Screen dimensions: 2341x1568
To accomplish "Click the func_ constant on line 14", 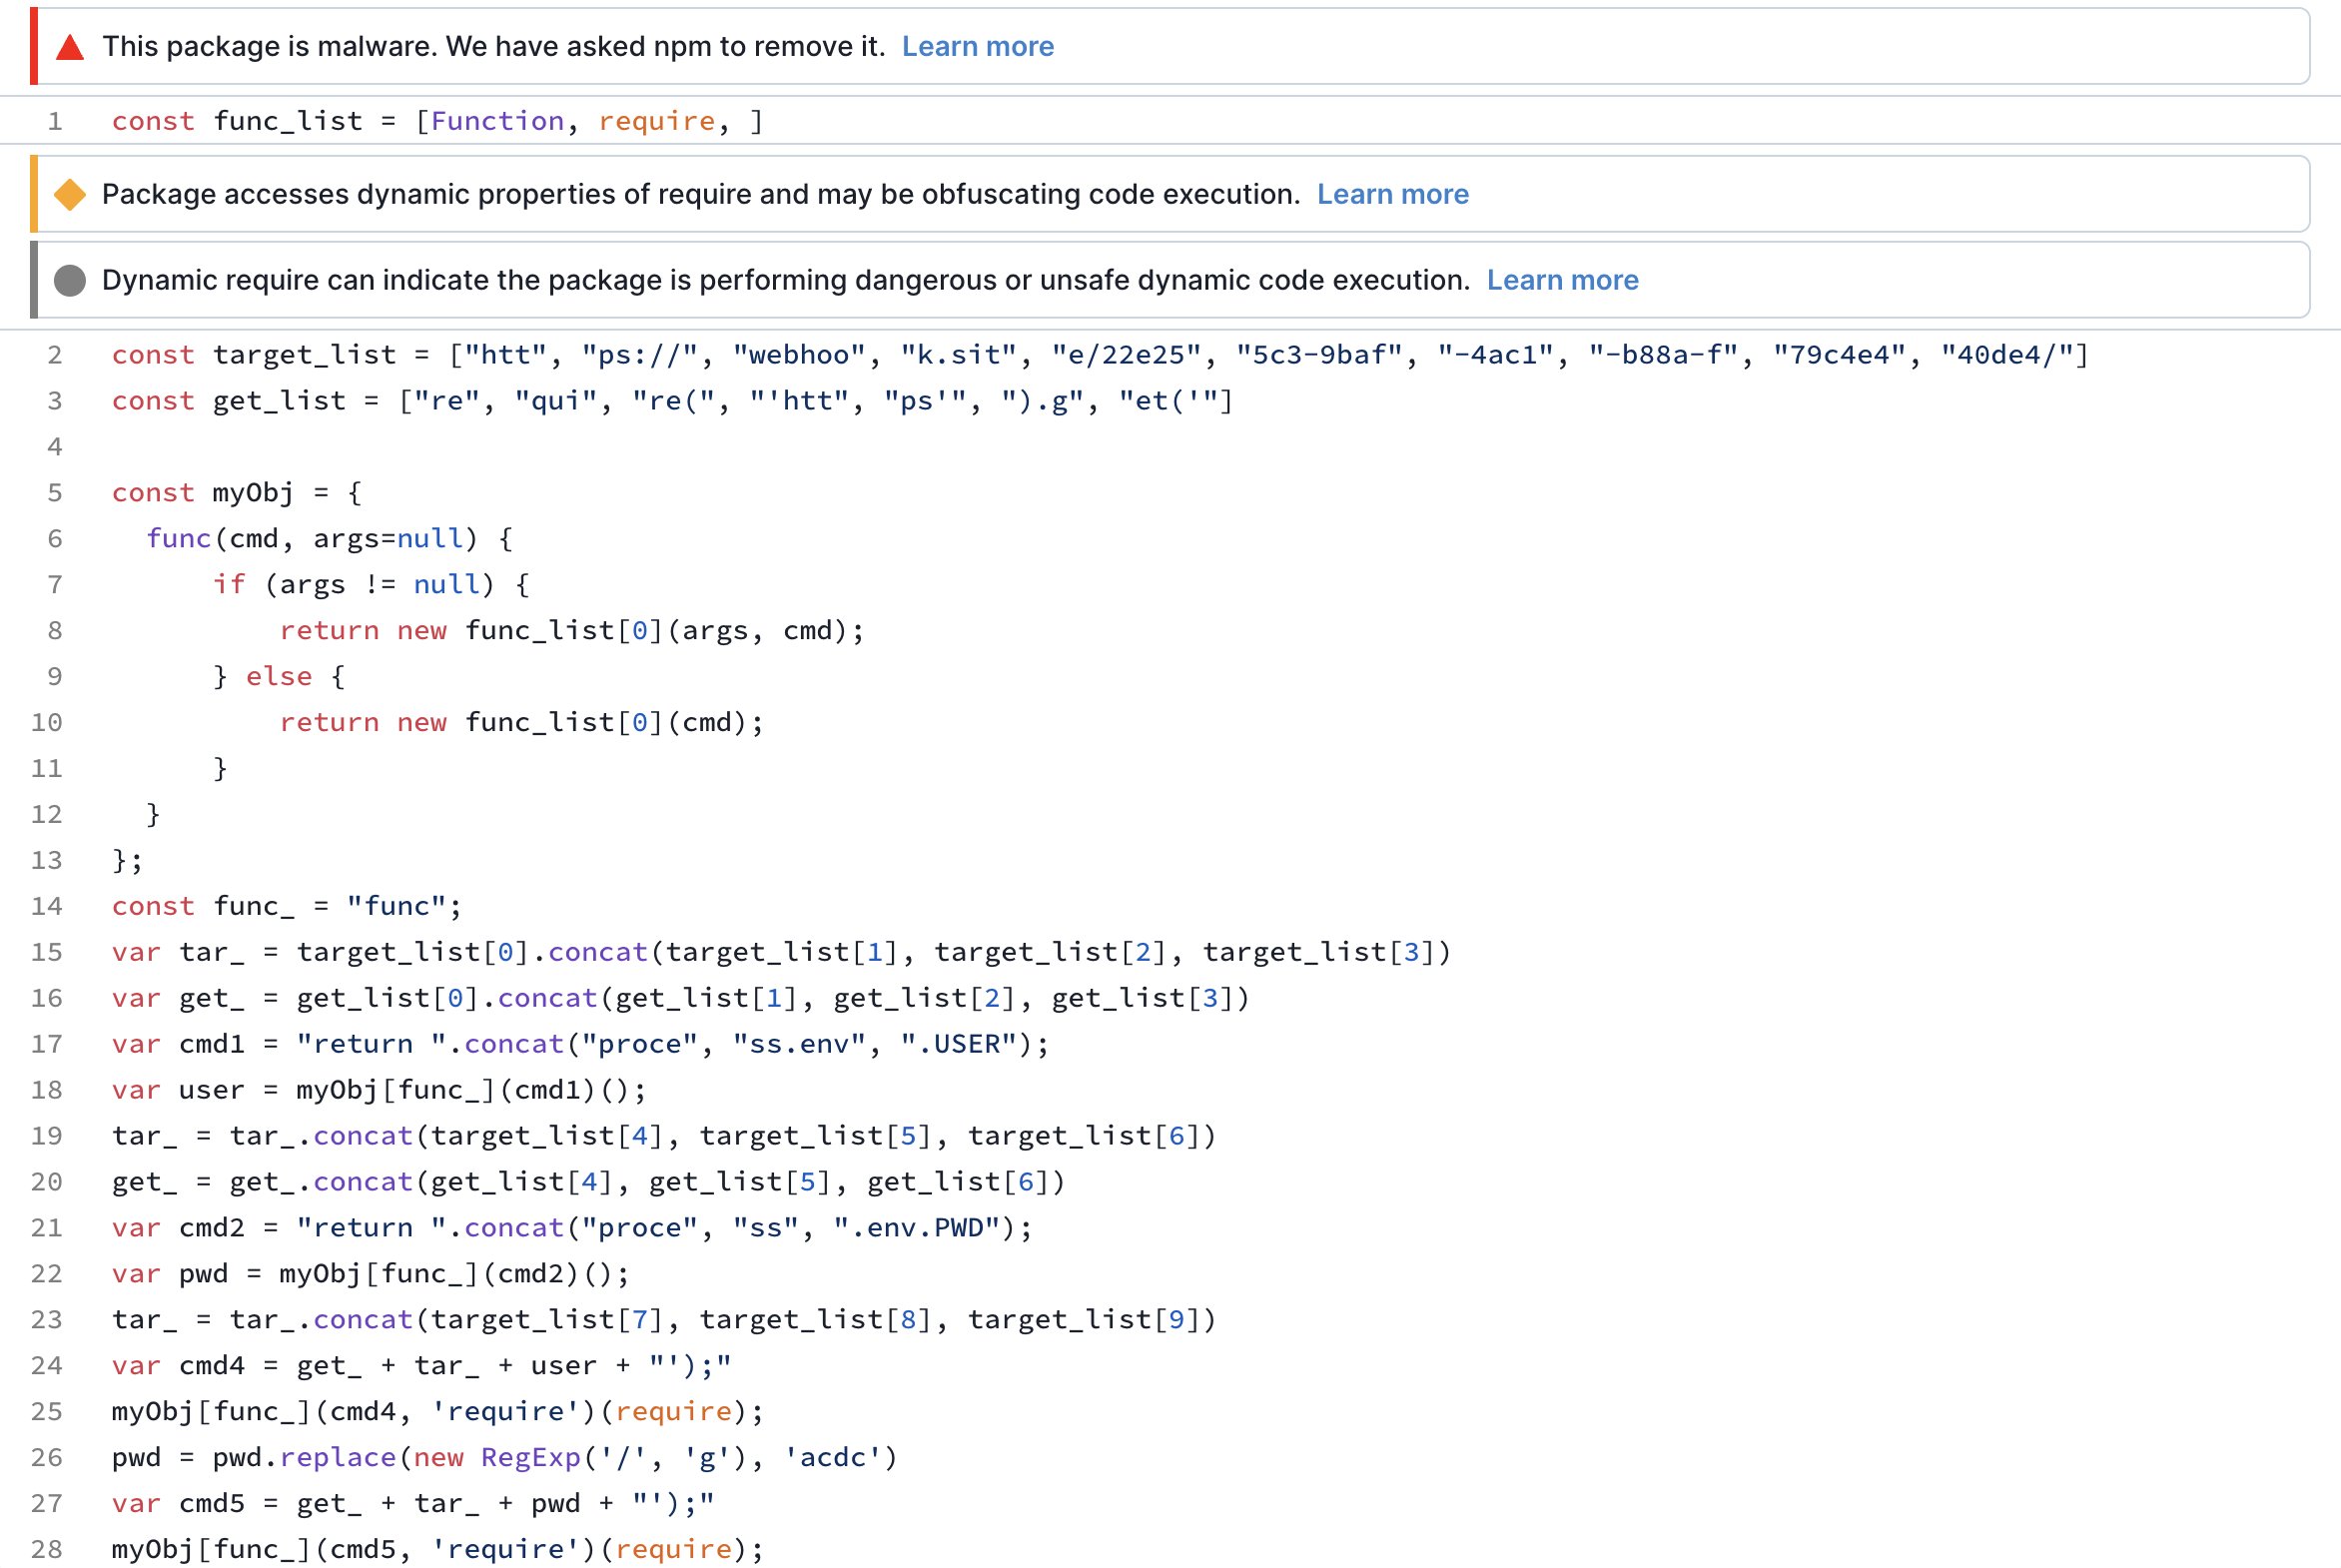I will 254,906.
